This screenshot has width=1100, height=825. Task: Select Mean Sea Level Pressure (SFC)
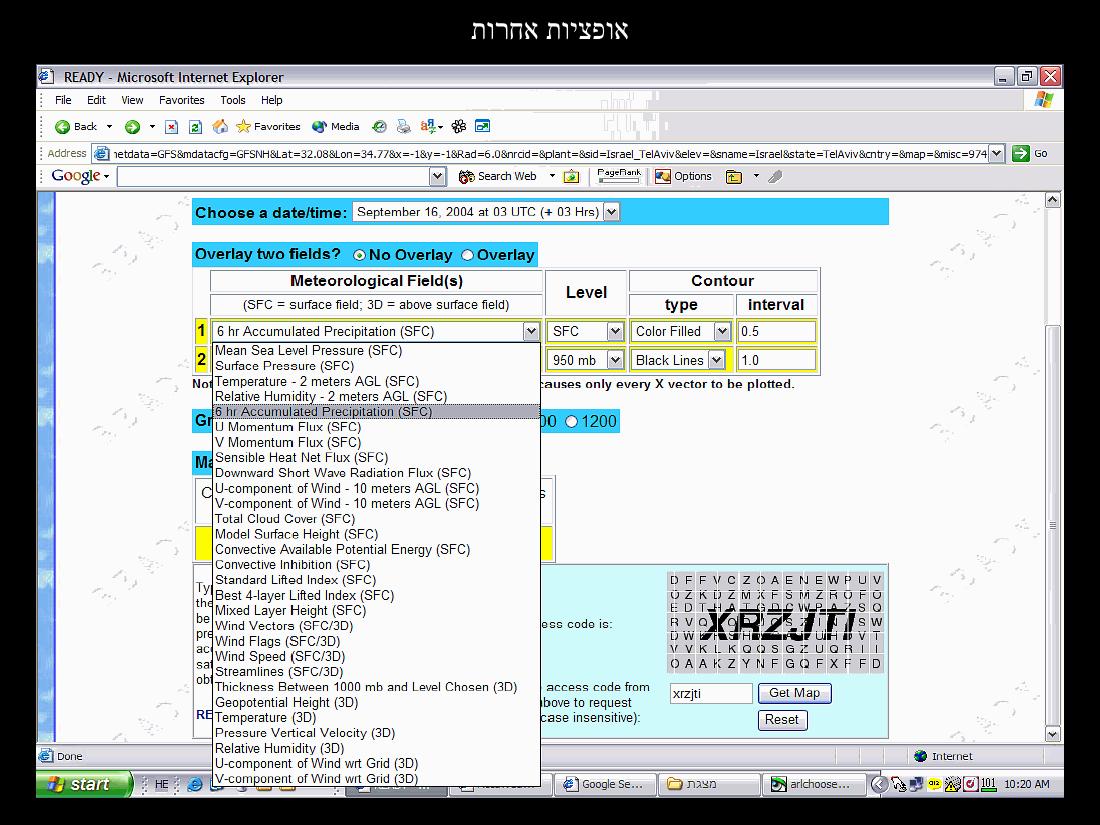[x=376, y=351]
